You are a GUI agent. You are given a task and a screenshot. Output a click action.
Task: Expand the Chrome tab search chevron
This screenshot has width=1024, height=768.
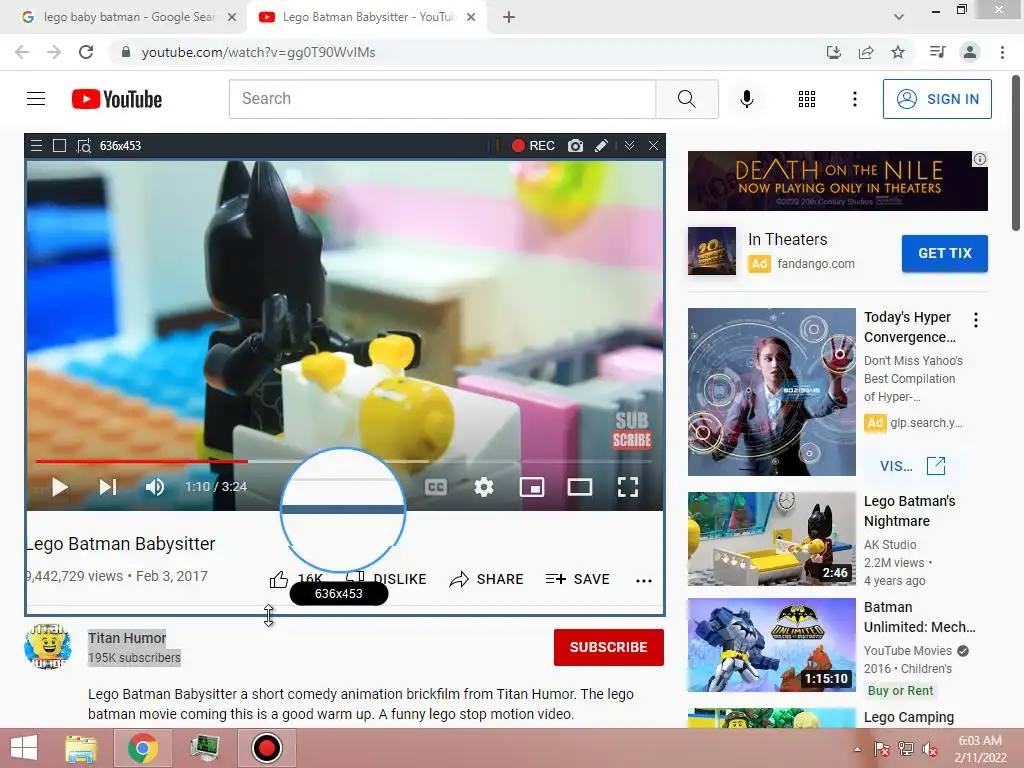899,18
